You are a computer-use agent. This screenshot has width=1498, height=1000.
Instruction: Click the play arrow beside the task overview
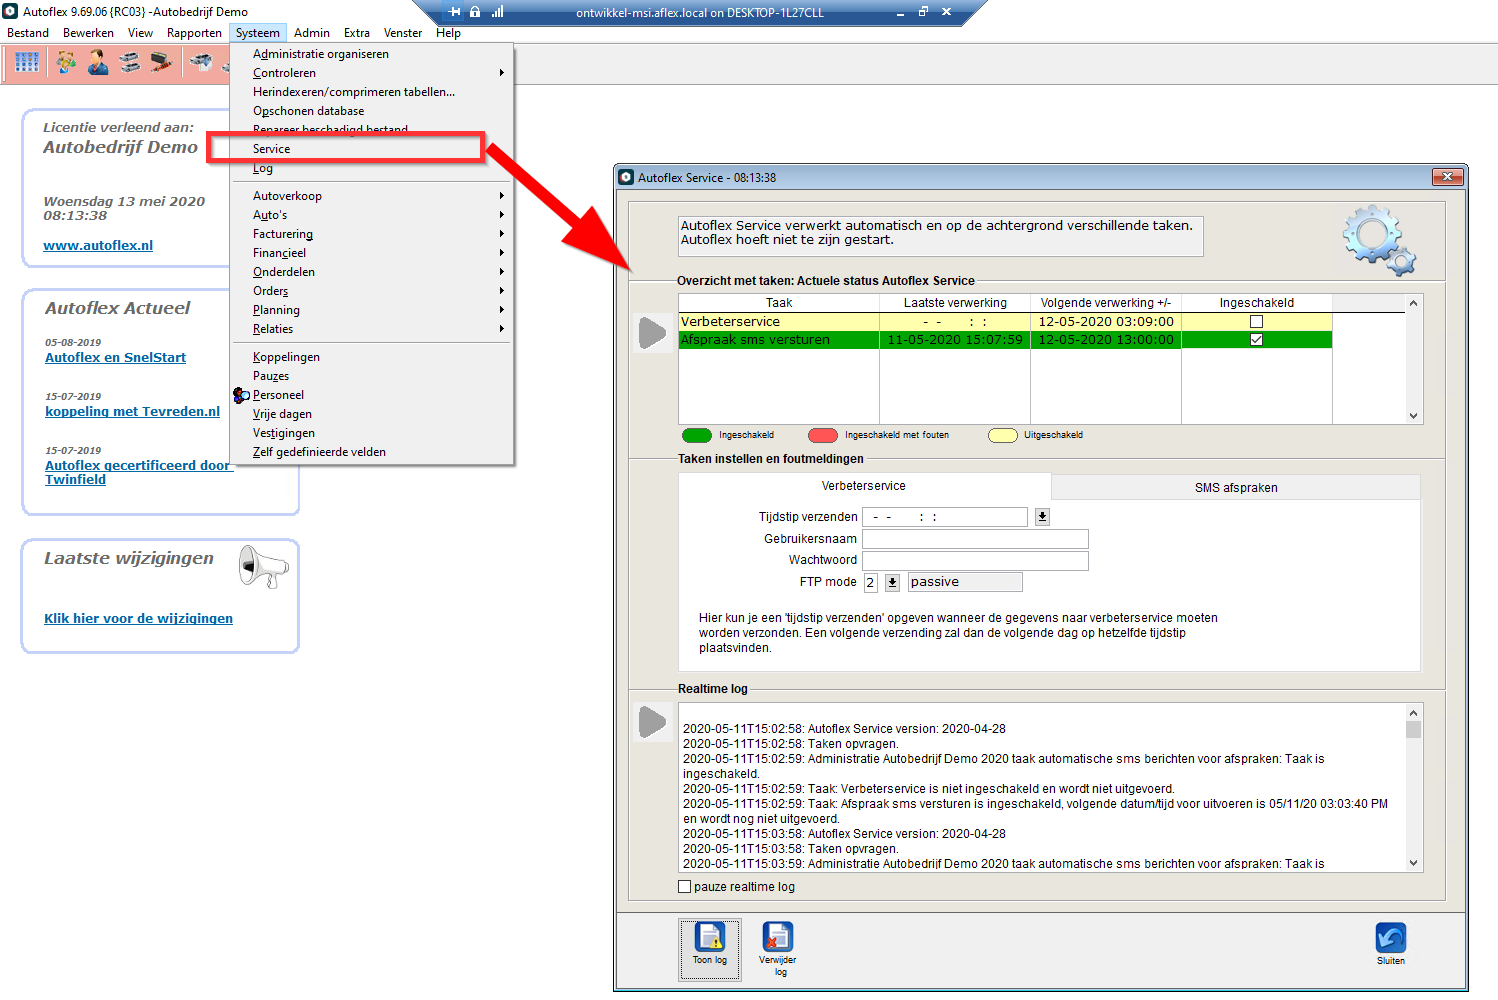[652, 333]
